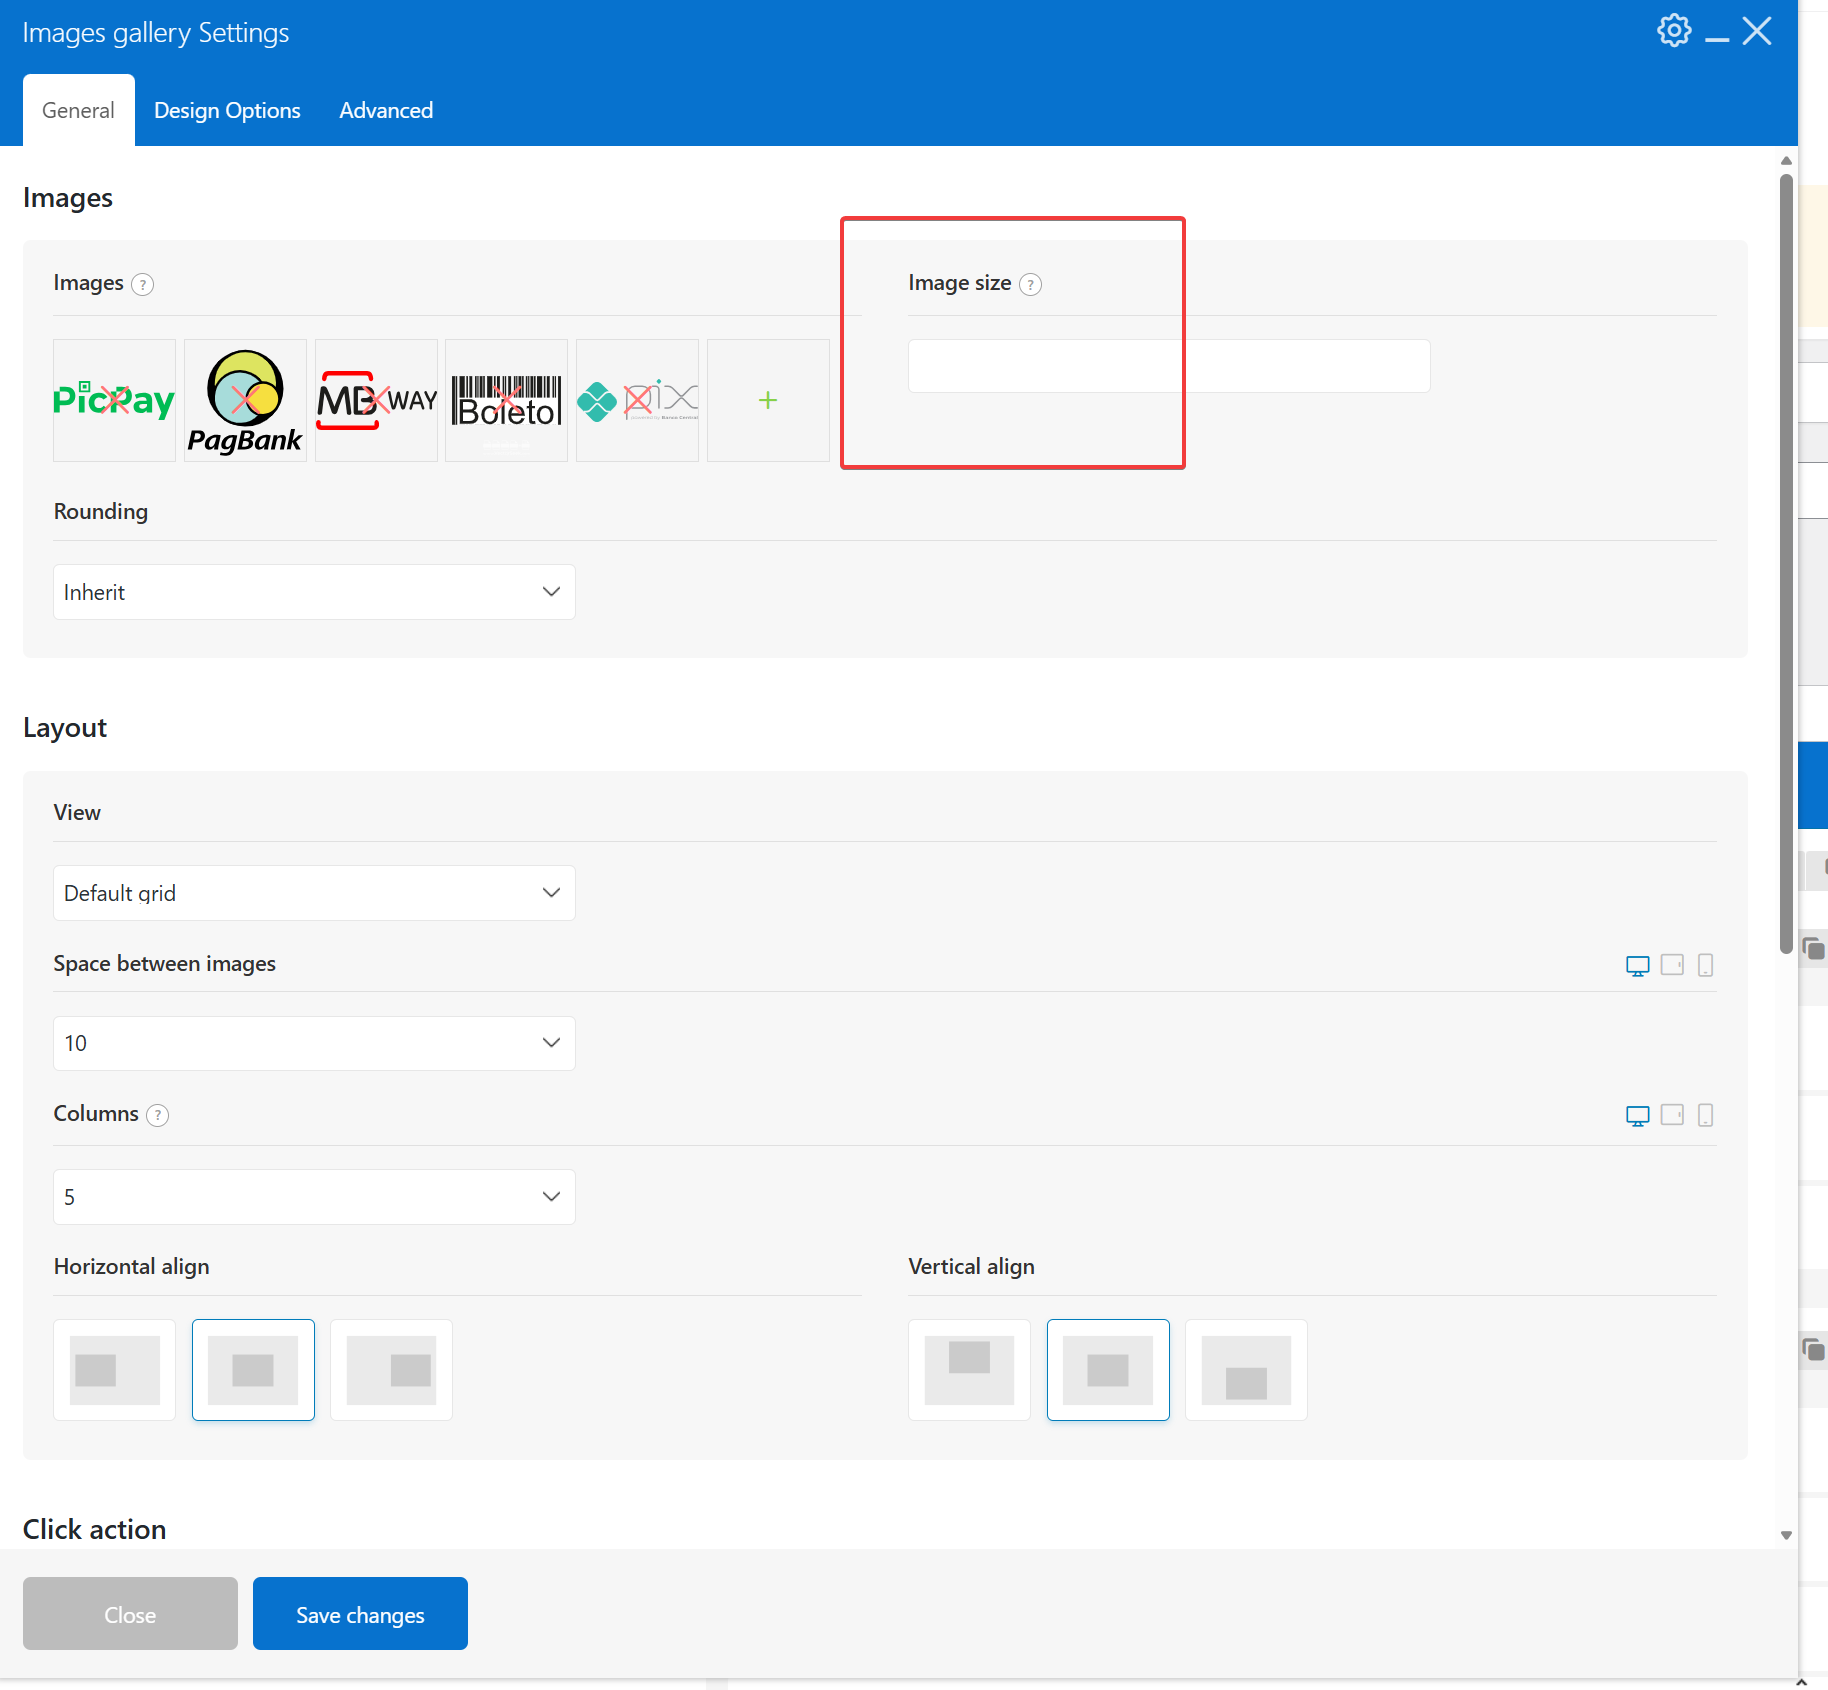Screen dimensions: 1828x1690
Task: Open the View dropdown showing Default grid
Action: tap(314, 893)
